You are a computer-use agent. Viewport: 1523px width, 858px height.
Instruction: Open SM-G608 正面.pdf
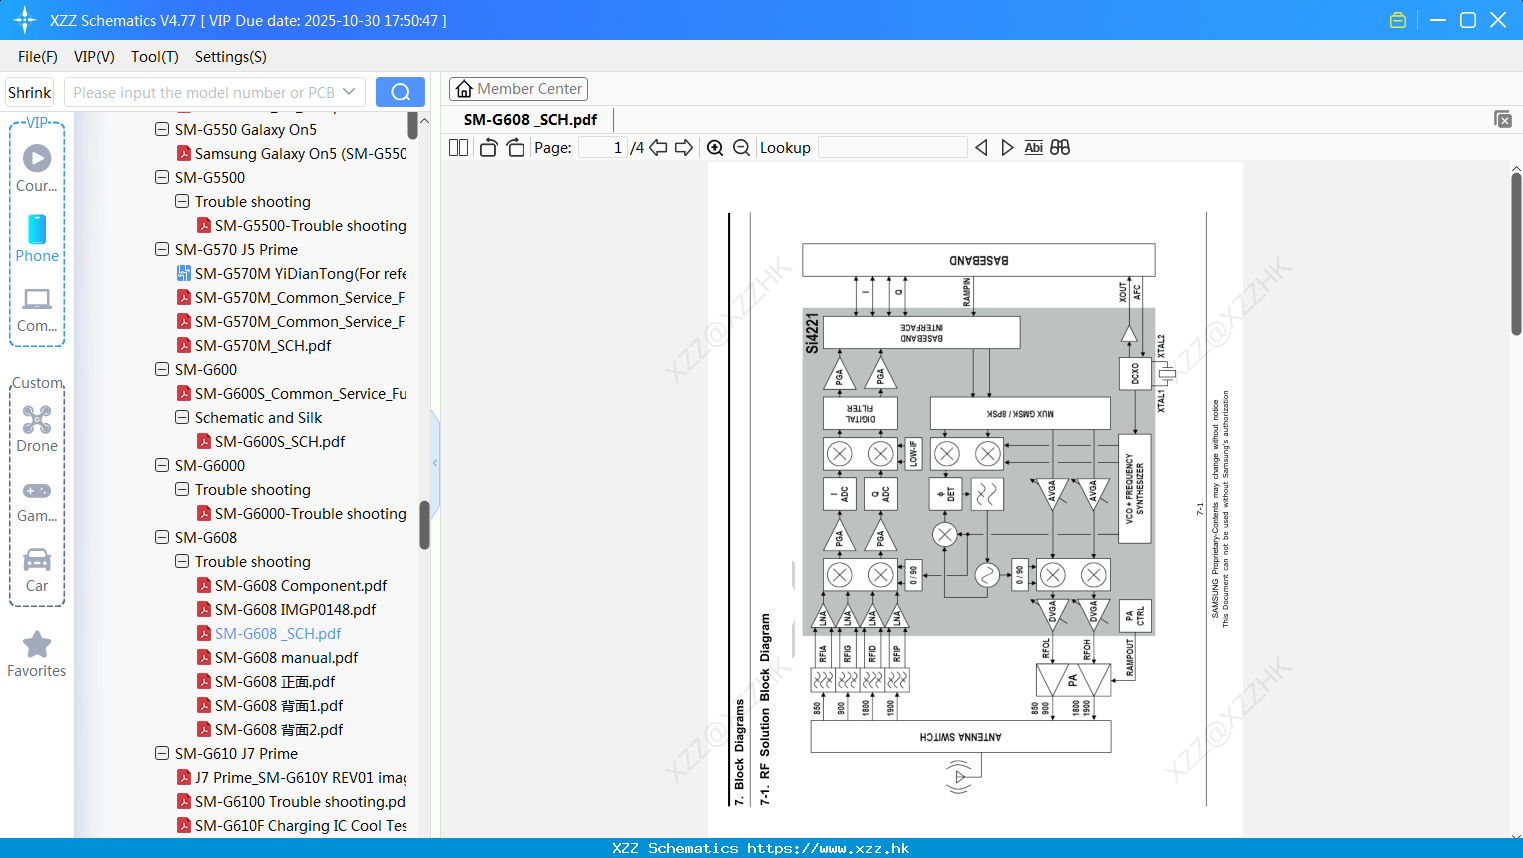266,681
